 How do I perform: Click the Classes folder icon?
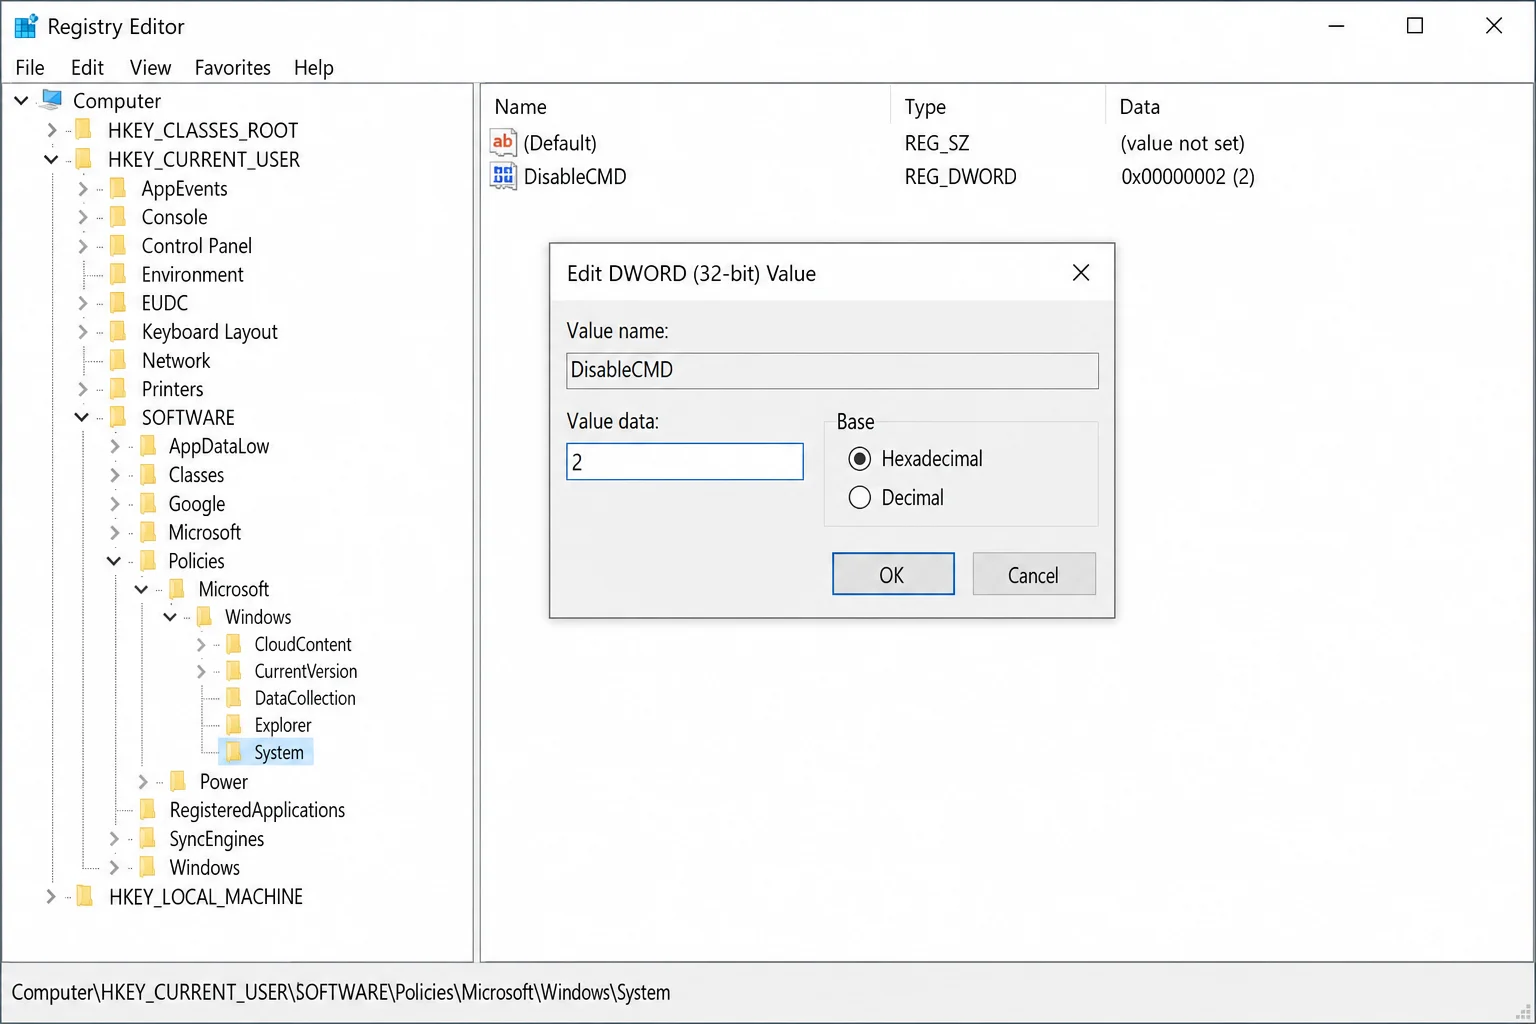coord(148,475)
